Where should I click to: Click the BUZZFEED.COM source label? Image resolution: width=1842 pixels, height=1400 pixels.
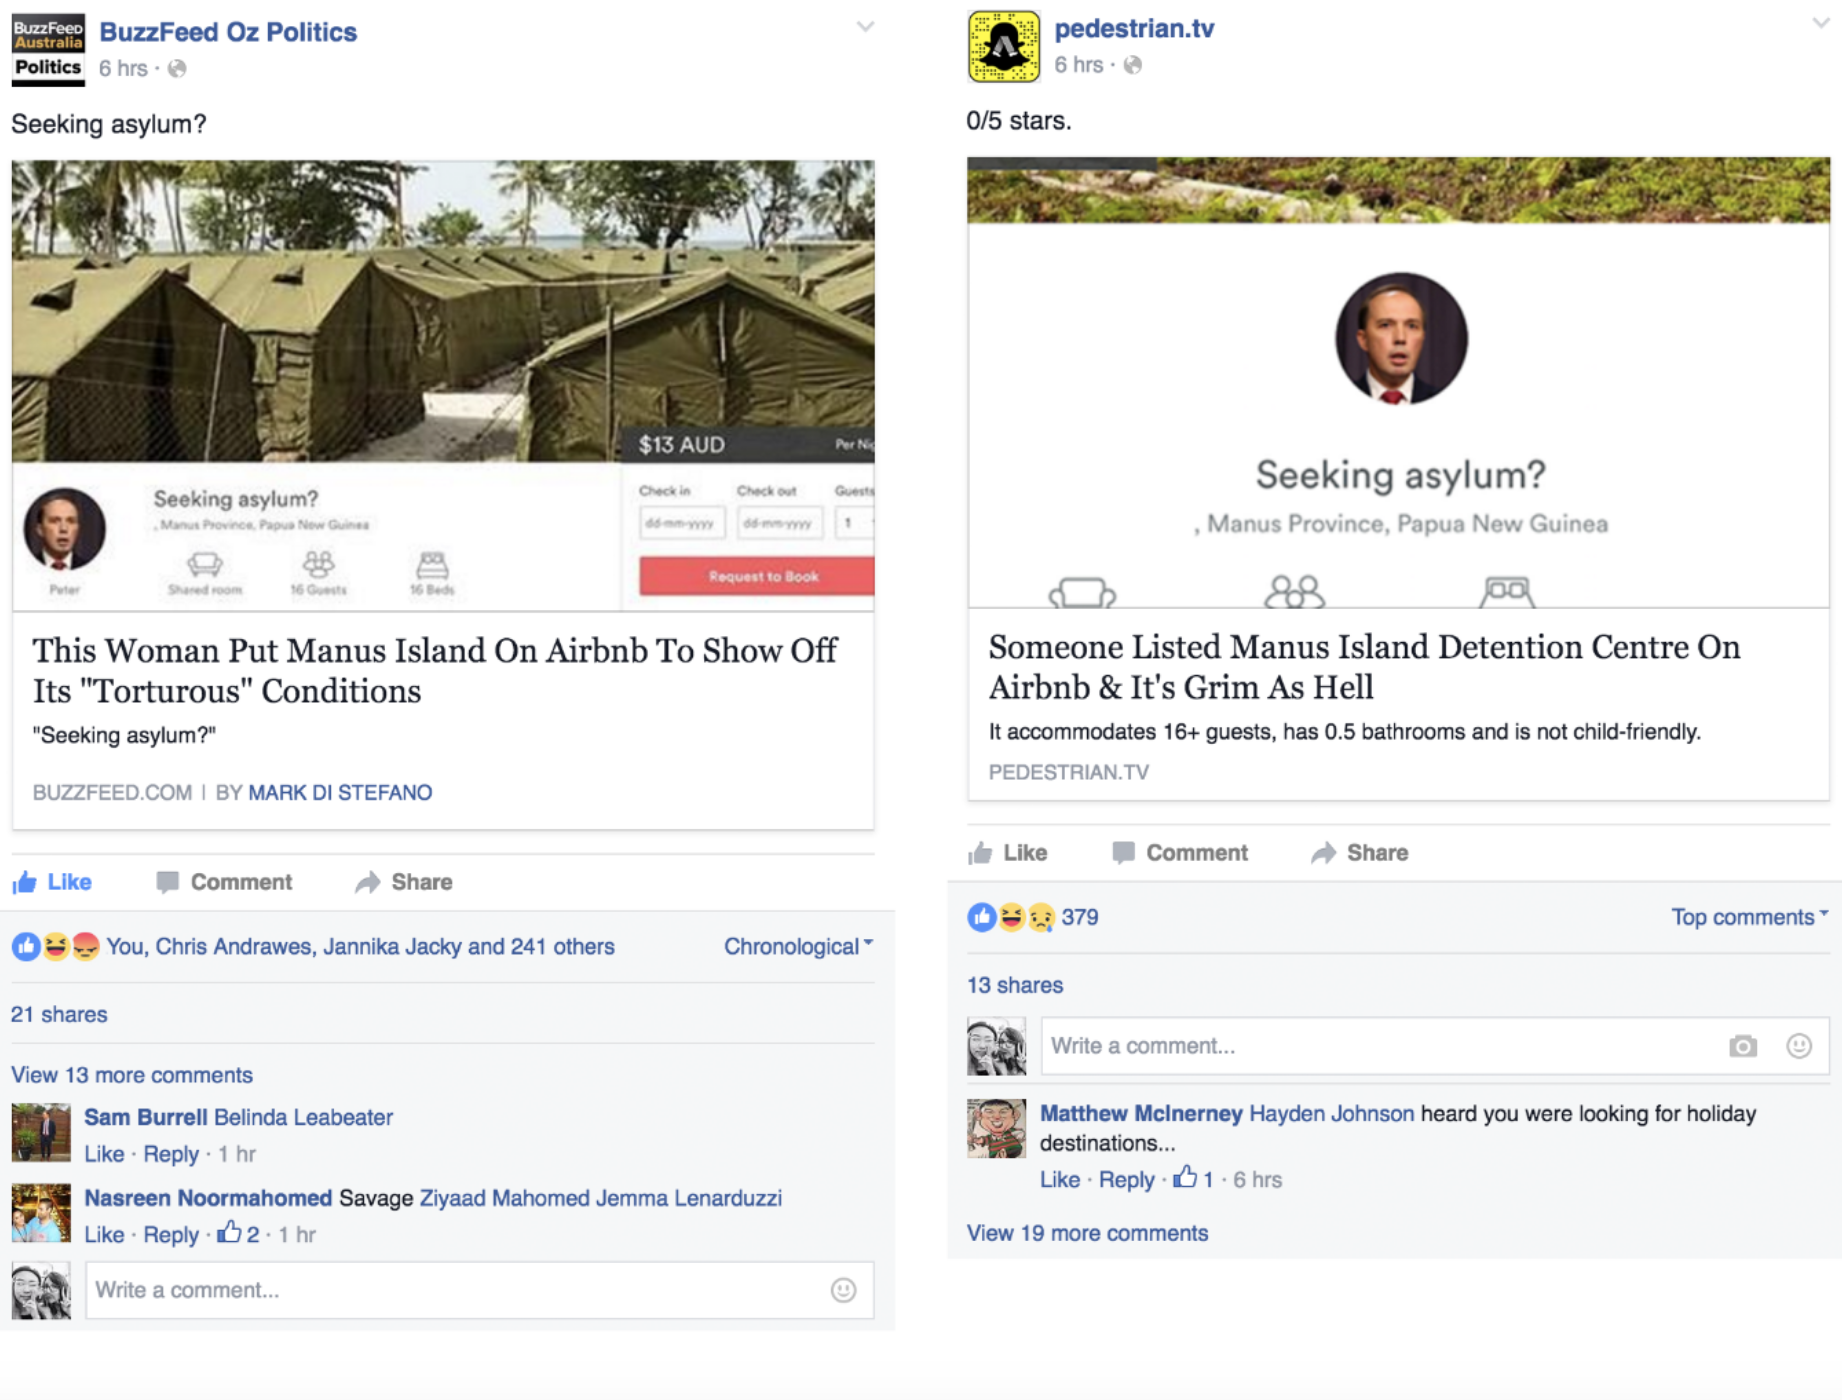112,793
